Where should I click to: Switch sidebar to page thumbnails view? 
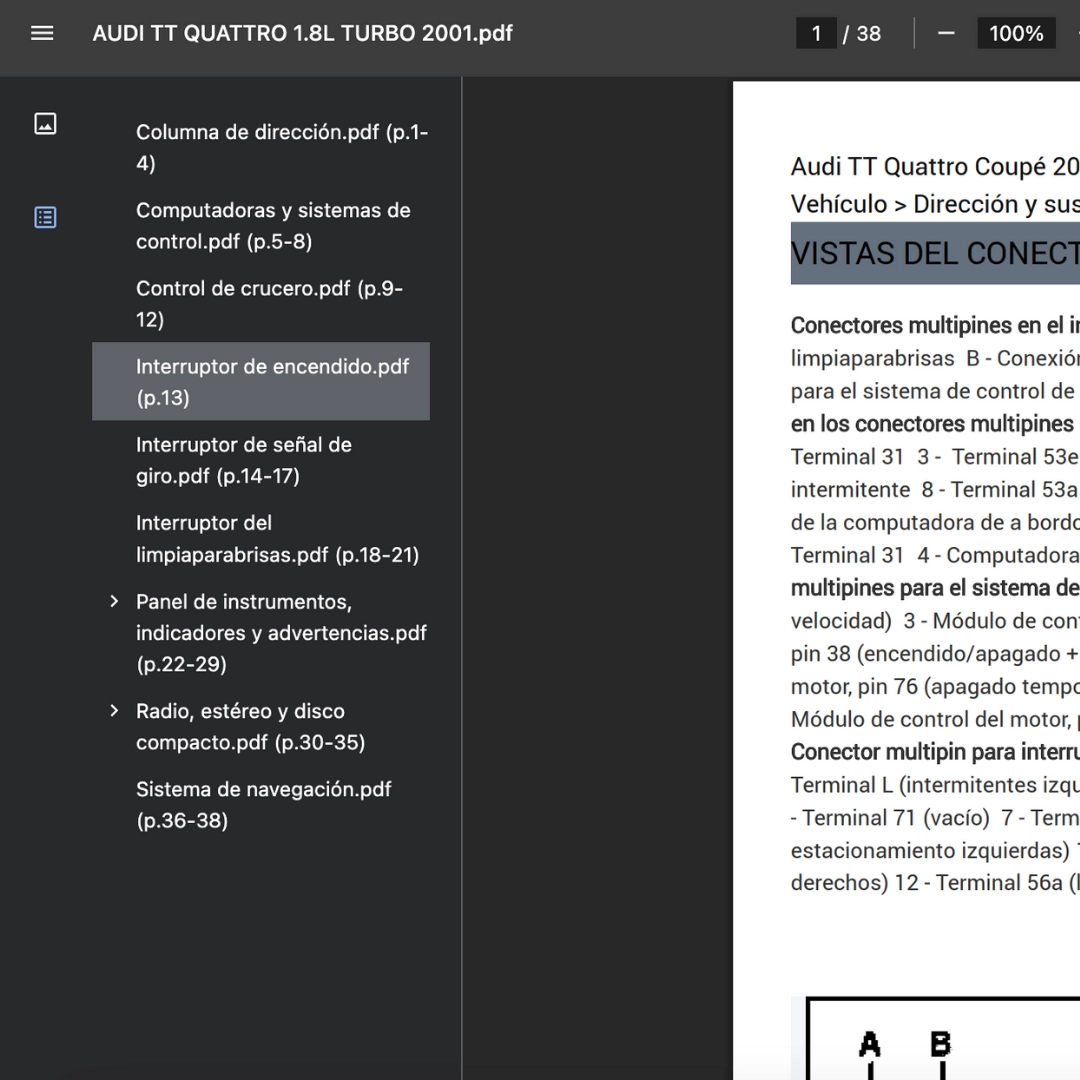point(45,124)
